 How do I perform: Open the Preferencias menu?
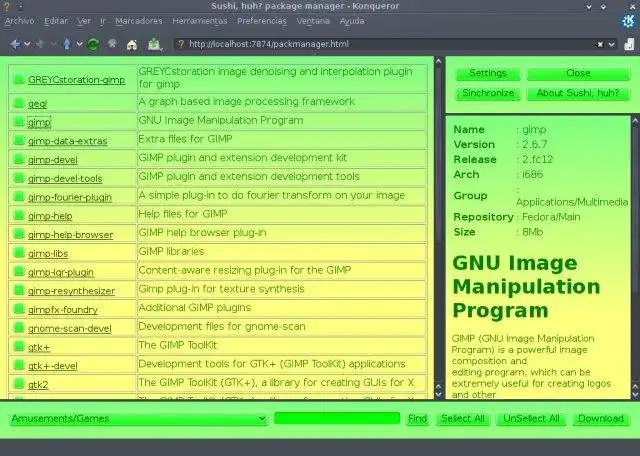pyautogui.click(x=262, y=21)
